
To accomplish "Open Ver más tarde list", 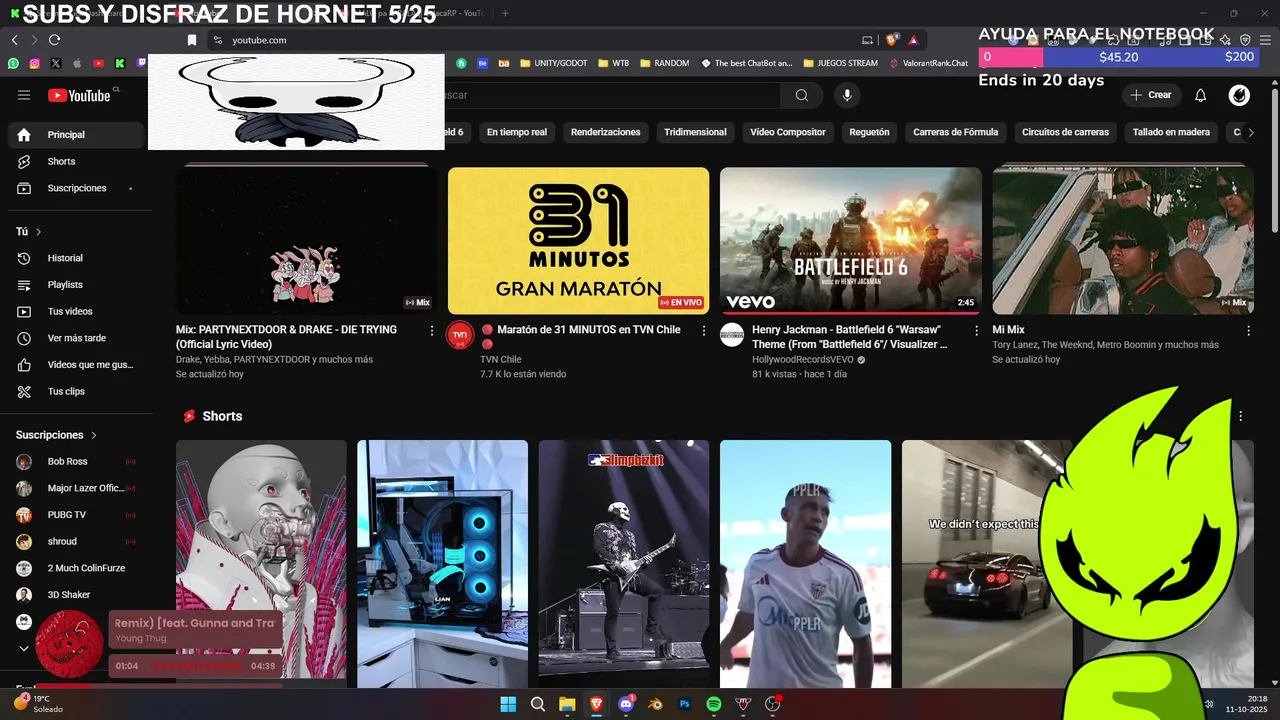I will pyautogui.click(x=77, y=338).
